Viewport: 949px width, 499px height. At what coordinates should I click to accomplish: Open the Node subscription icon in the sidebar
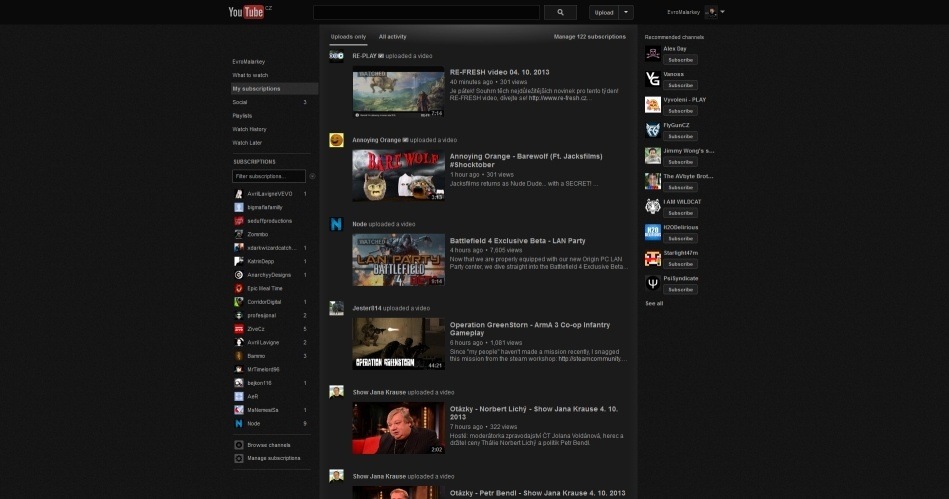click(x=238, y=423)
